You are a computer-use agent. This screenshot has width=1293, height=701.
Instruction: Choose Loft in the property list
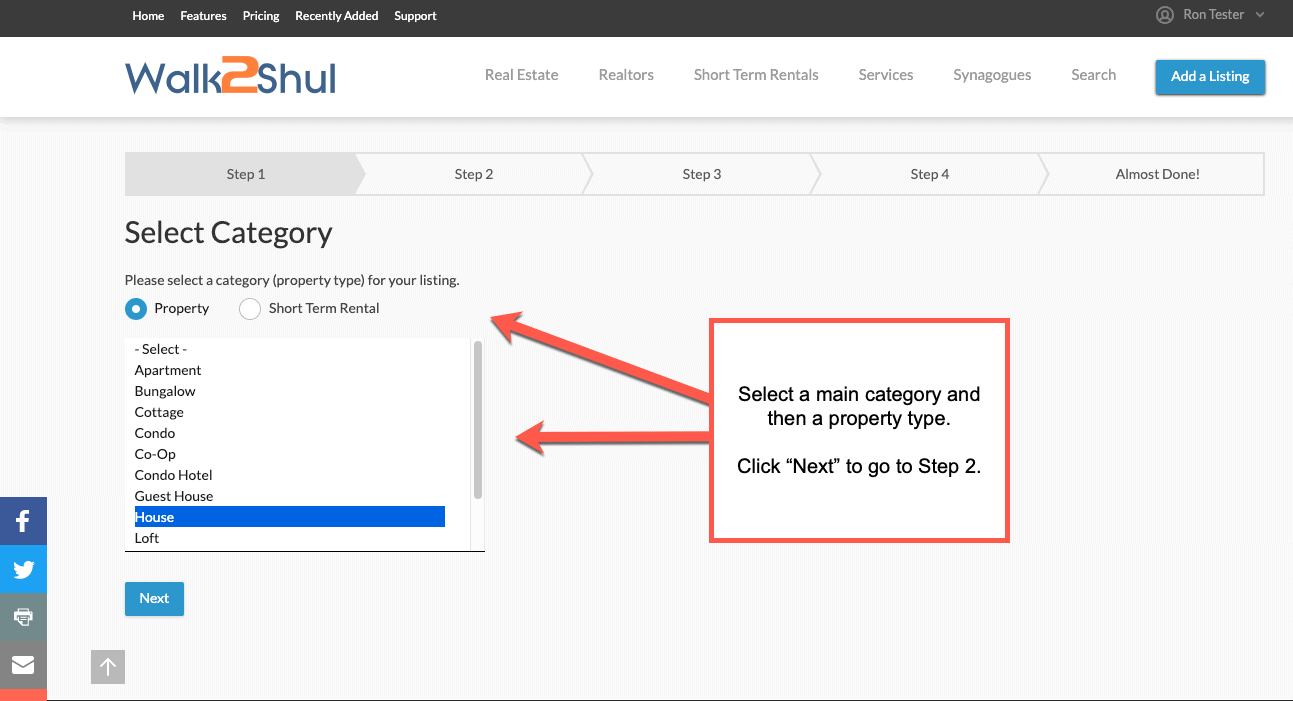(x=289, y=538)
